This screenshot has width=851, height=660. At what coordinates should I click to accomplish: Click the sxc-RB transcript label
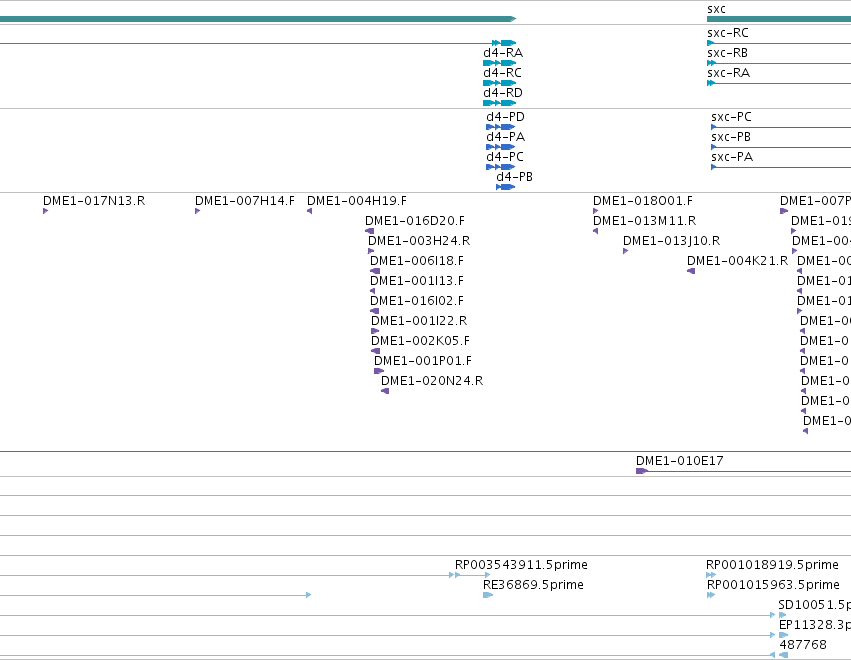(x=727, y=53)
